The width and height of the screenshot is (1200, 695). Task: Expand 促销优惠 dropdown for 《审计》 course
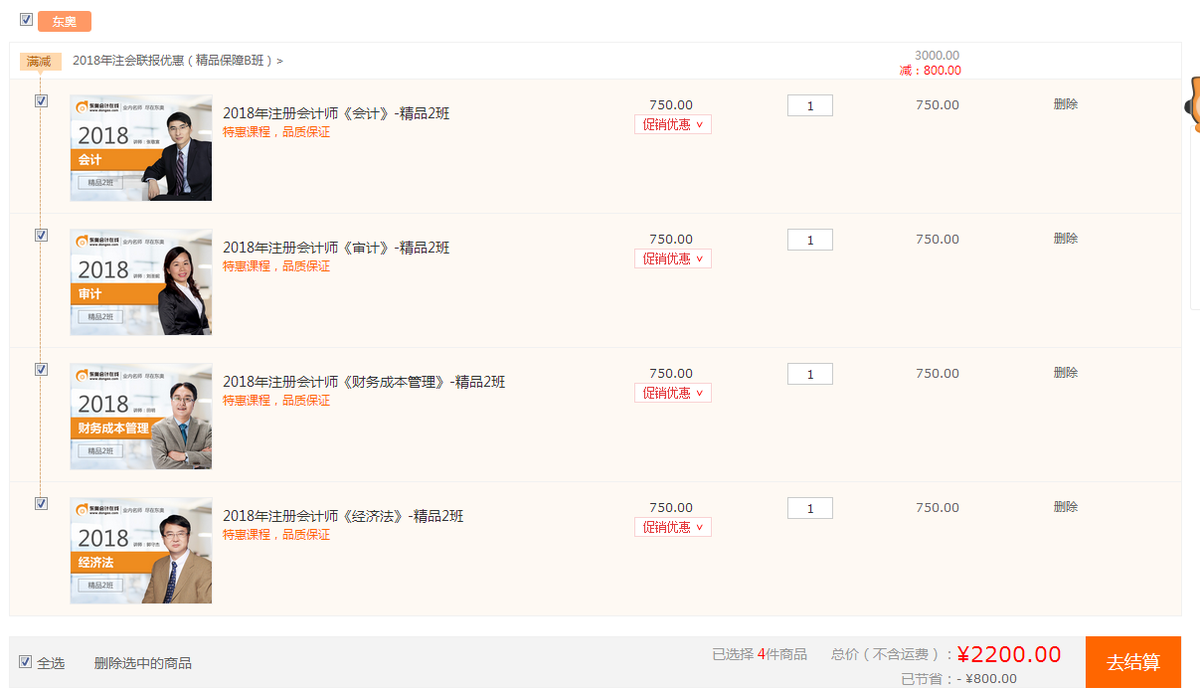[x=673, y=259]
